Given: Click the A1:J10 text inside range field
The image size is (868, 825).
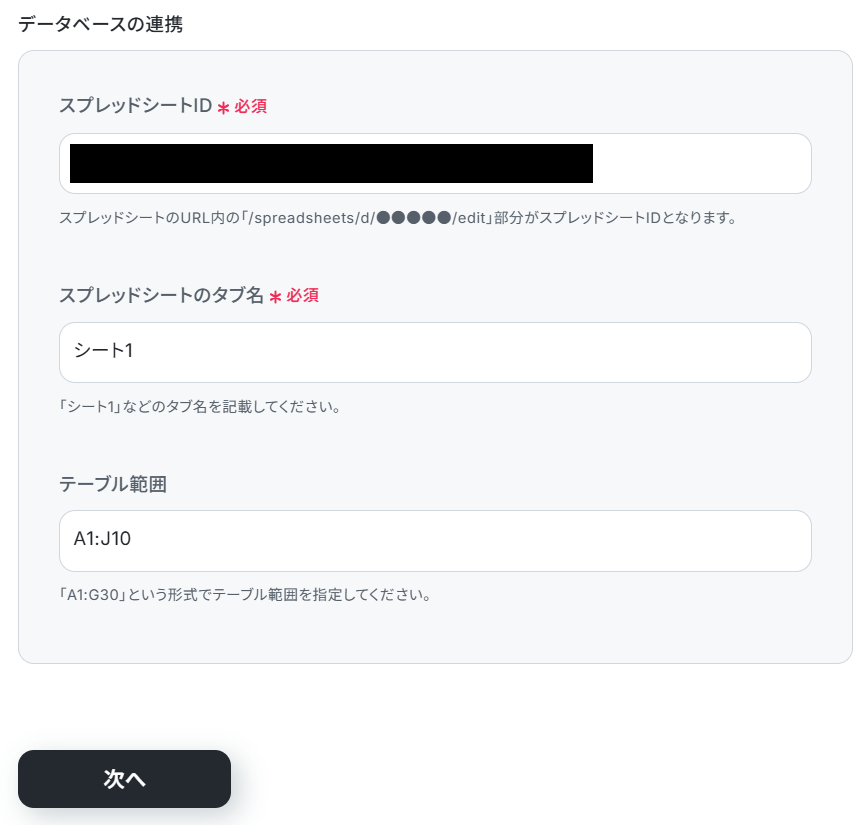Looking at the screenshot, I should click(102, 538).
